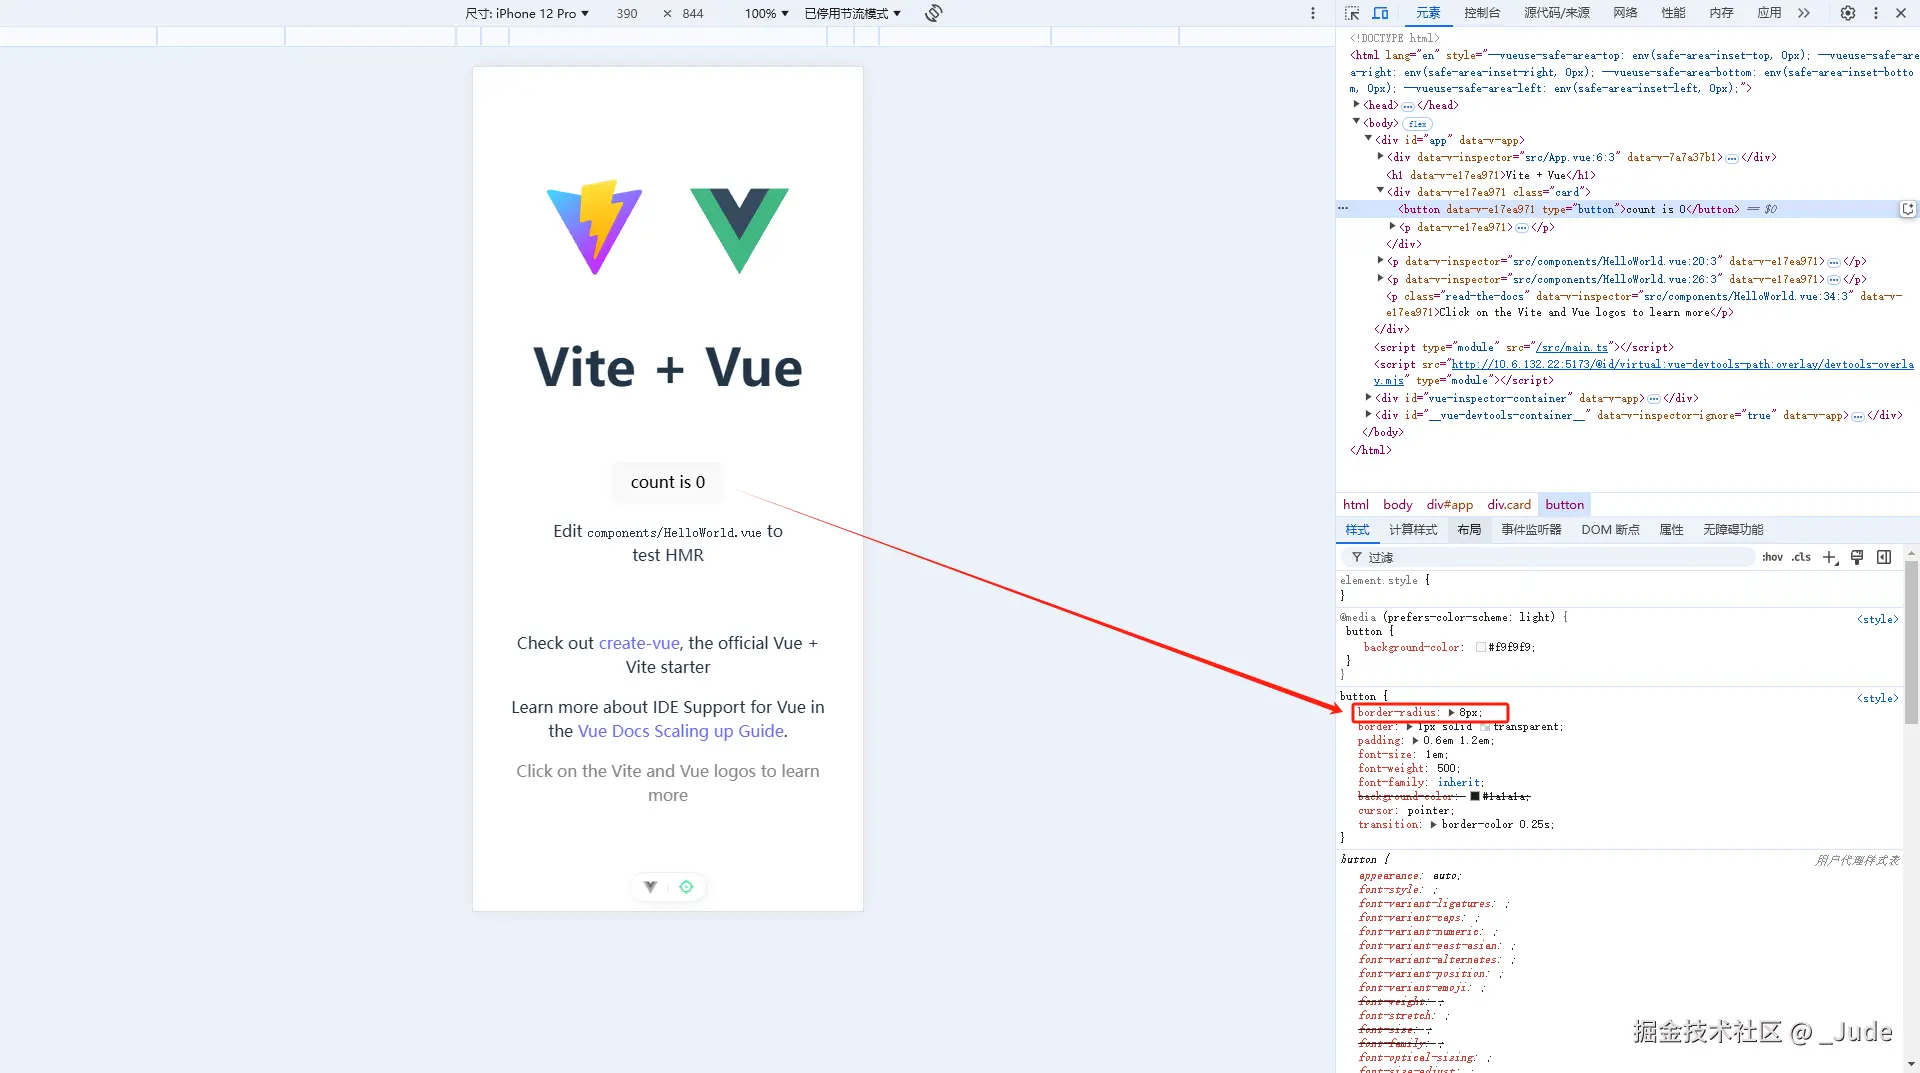
Task: Click Vue DevTools logo in floating bar
Action: (650, 887)
